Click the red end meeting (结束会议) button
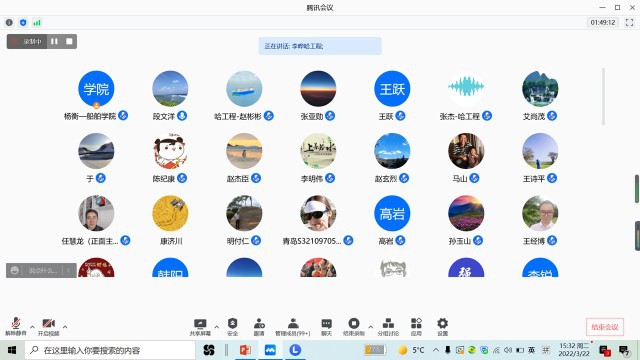The image size is (640, 360). [604, 327]
